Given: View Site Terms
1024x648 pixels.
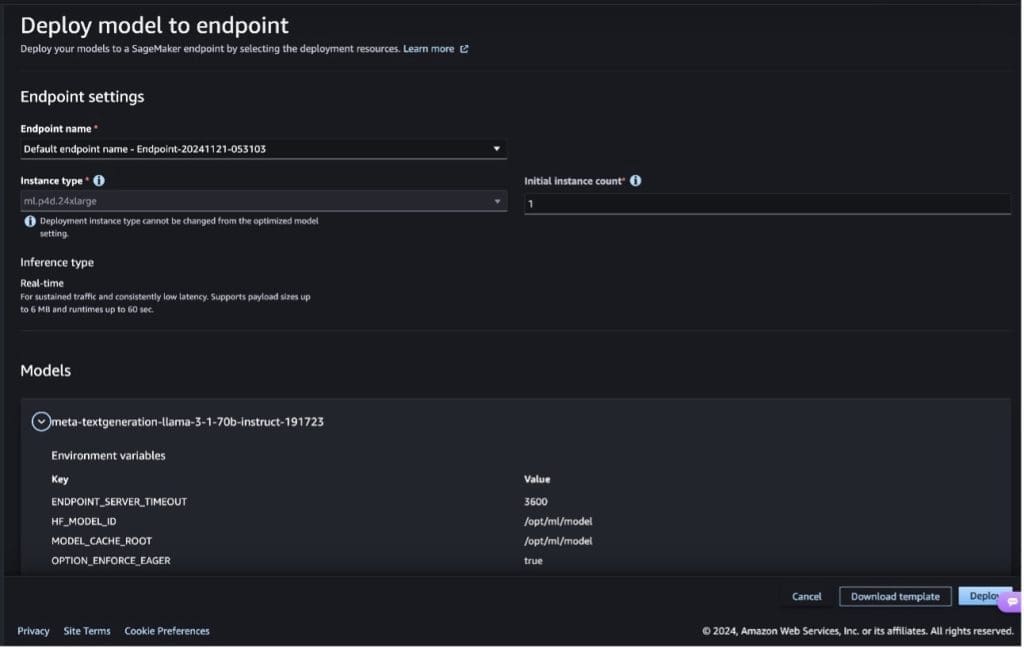Looking at the screenshot, I should (x=86, y=631).
